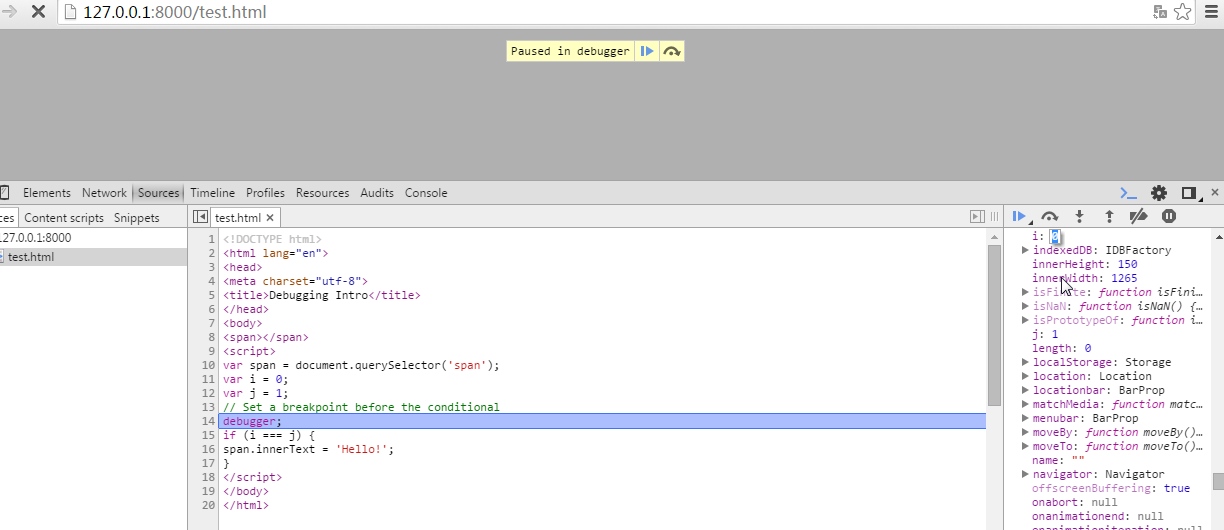Go forward in browser history
This screenshot has height=530, width=1224.
[9, 12]
